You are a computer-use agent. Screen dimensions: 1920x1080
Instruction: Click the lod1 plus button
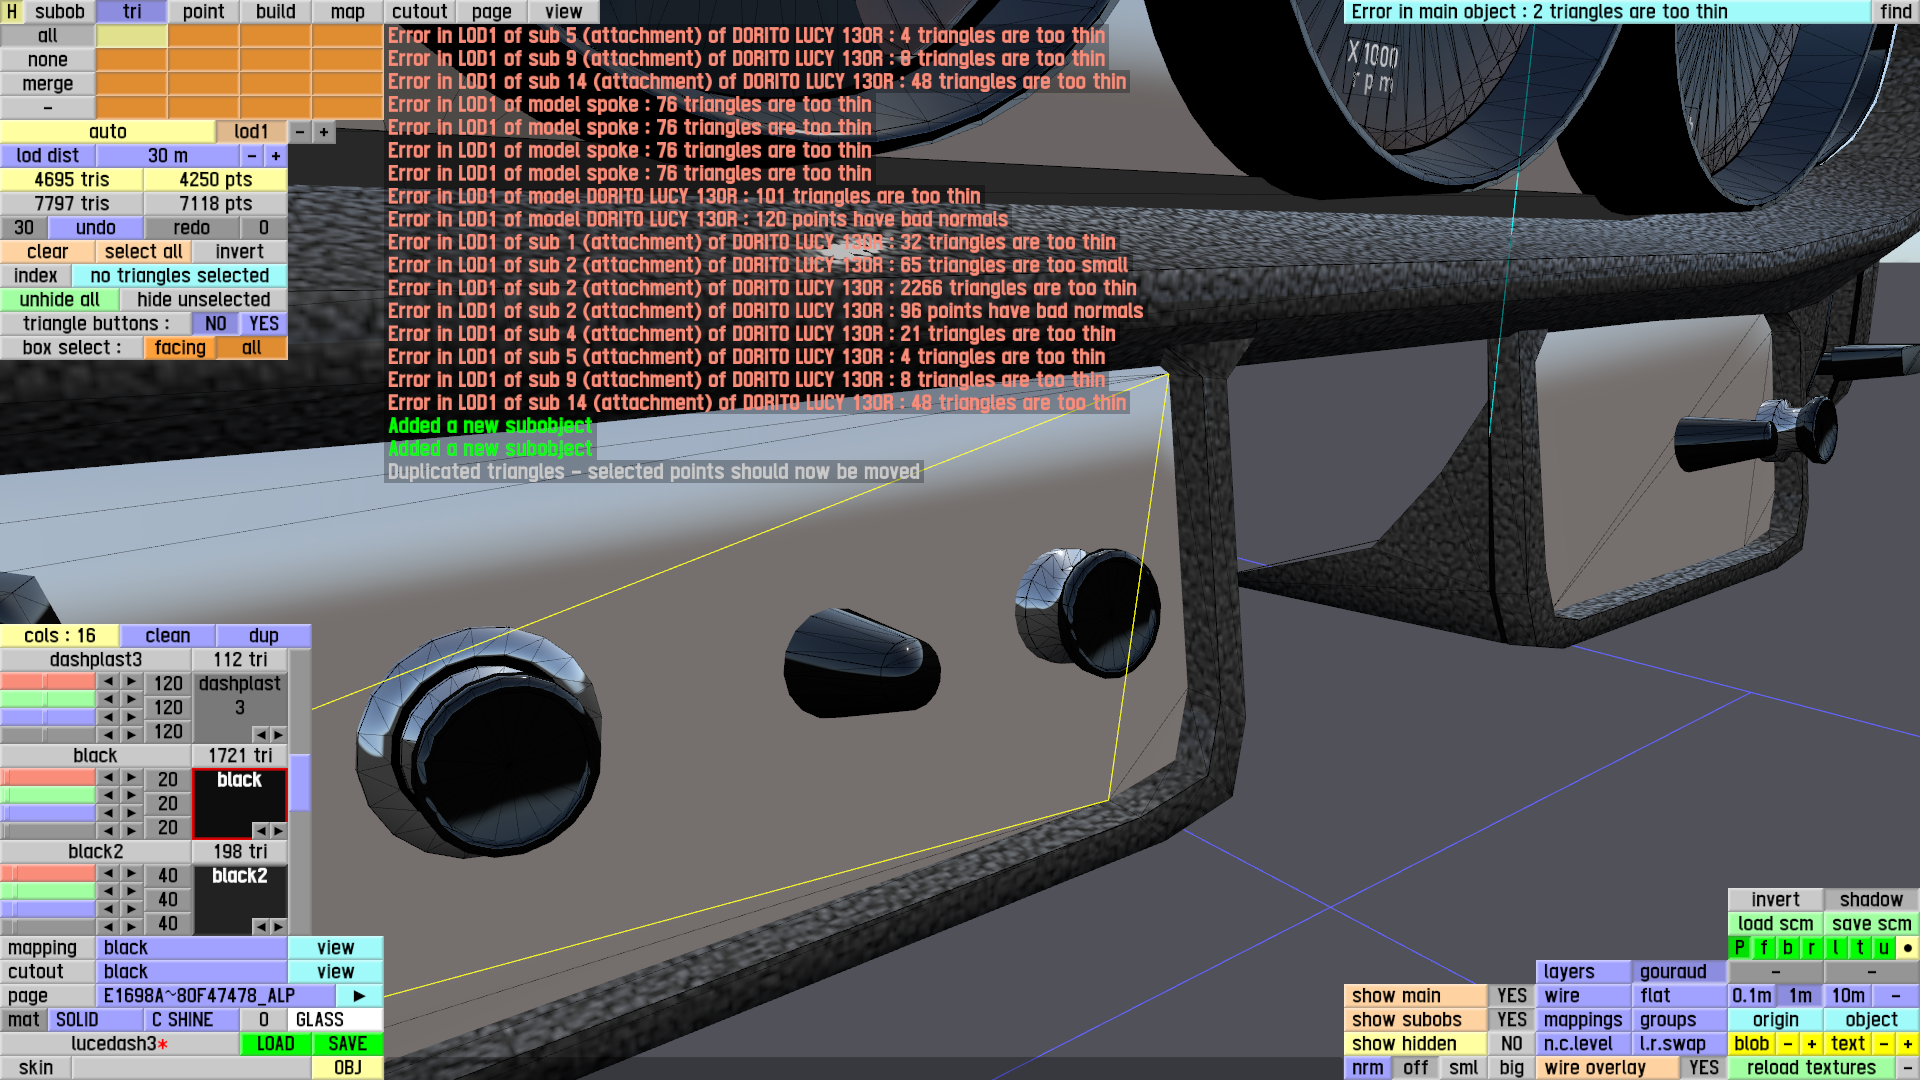tap(324, 132)
